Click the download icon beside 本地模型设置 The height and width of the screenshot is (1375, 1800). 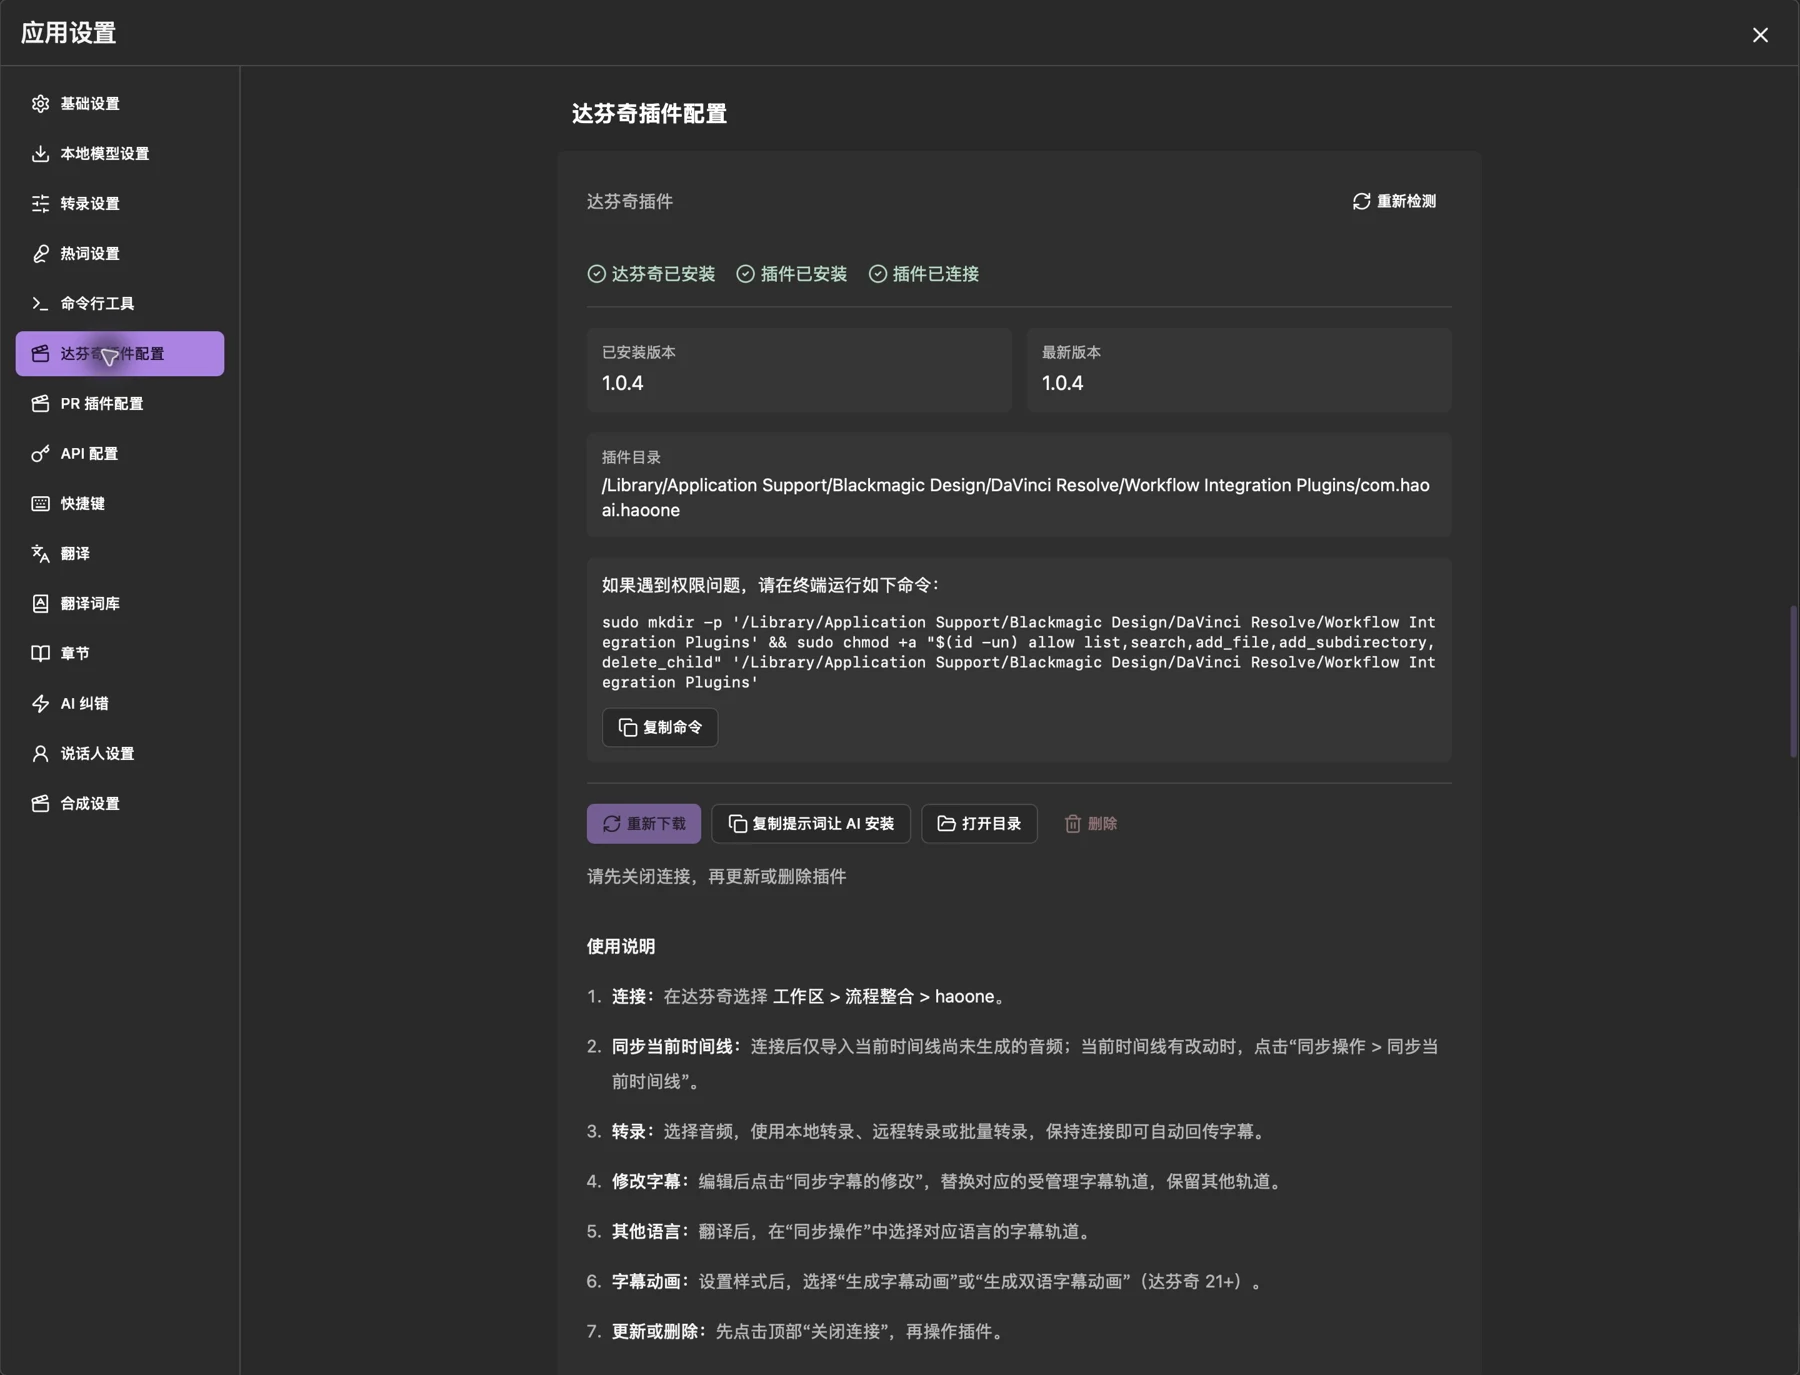point(40,154)
